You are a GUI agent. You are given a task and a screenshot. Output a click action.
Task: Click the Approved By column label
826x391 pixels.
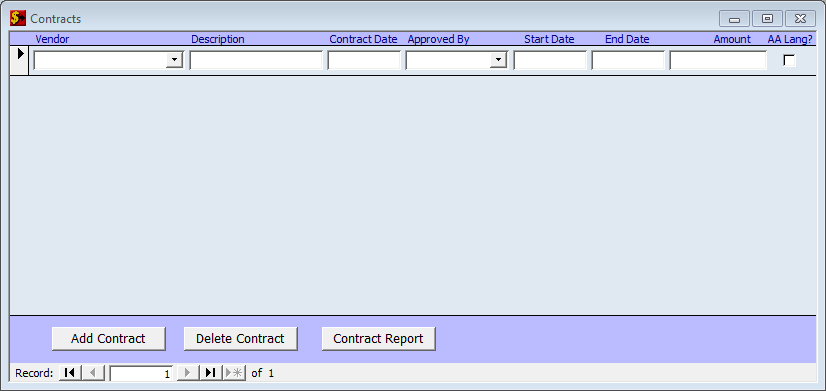point(438,39)
